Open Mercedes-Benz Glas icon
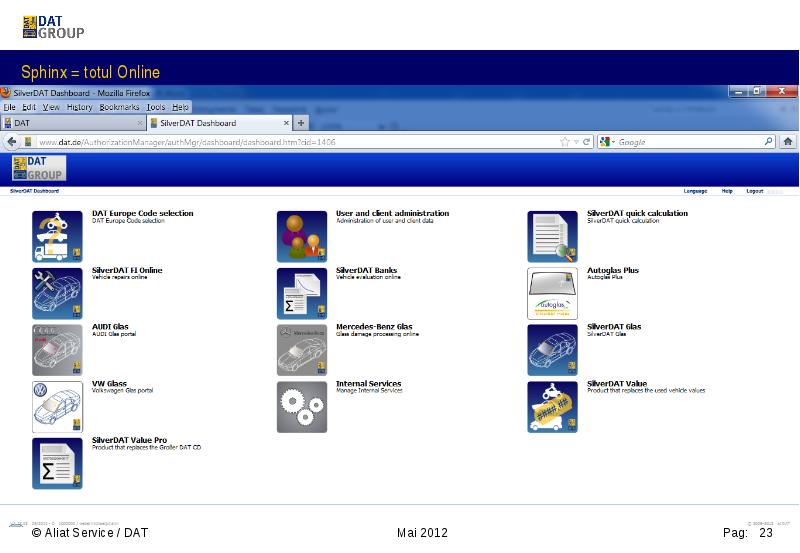 [x=302, y=350]
